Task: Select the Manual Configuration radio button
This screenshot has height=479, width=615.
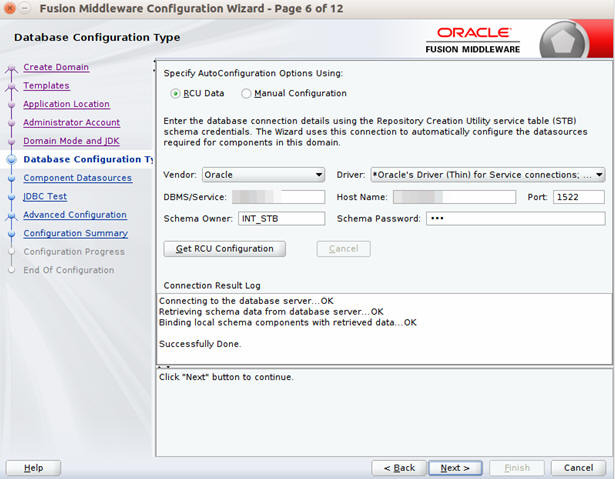Action: [x=246, y=94]
